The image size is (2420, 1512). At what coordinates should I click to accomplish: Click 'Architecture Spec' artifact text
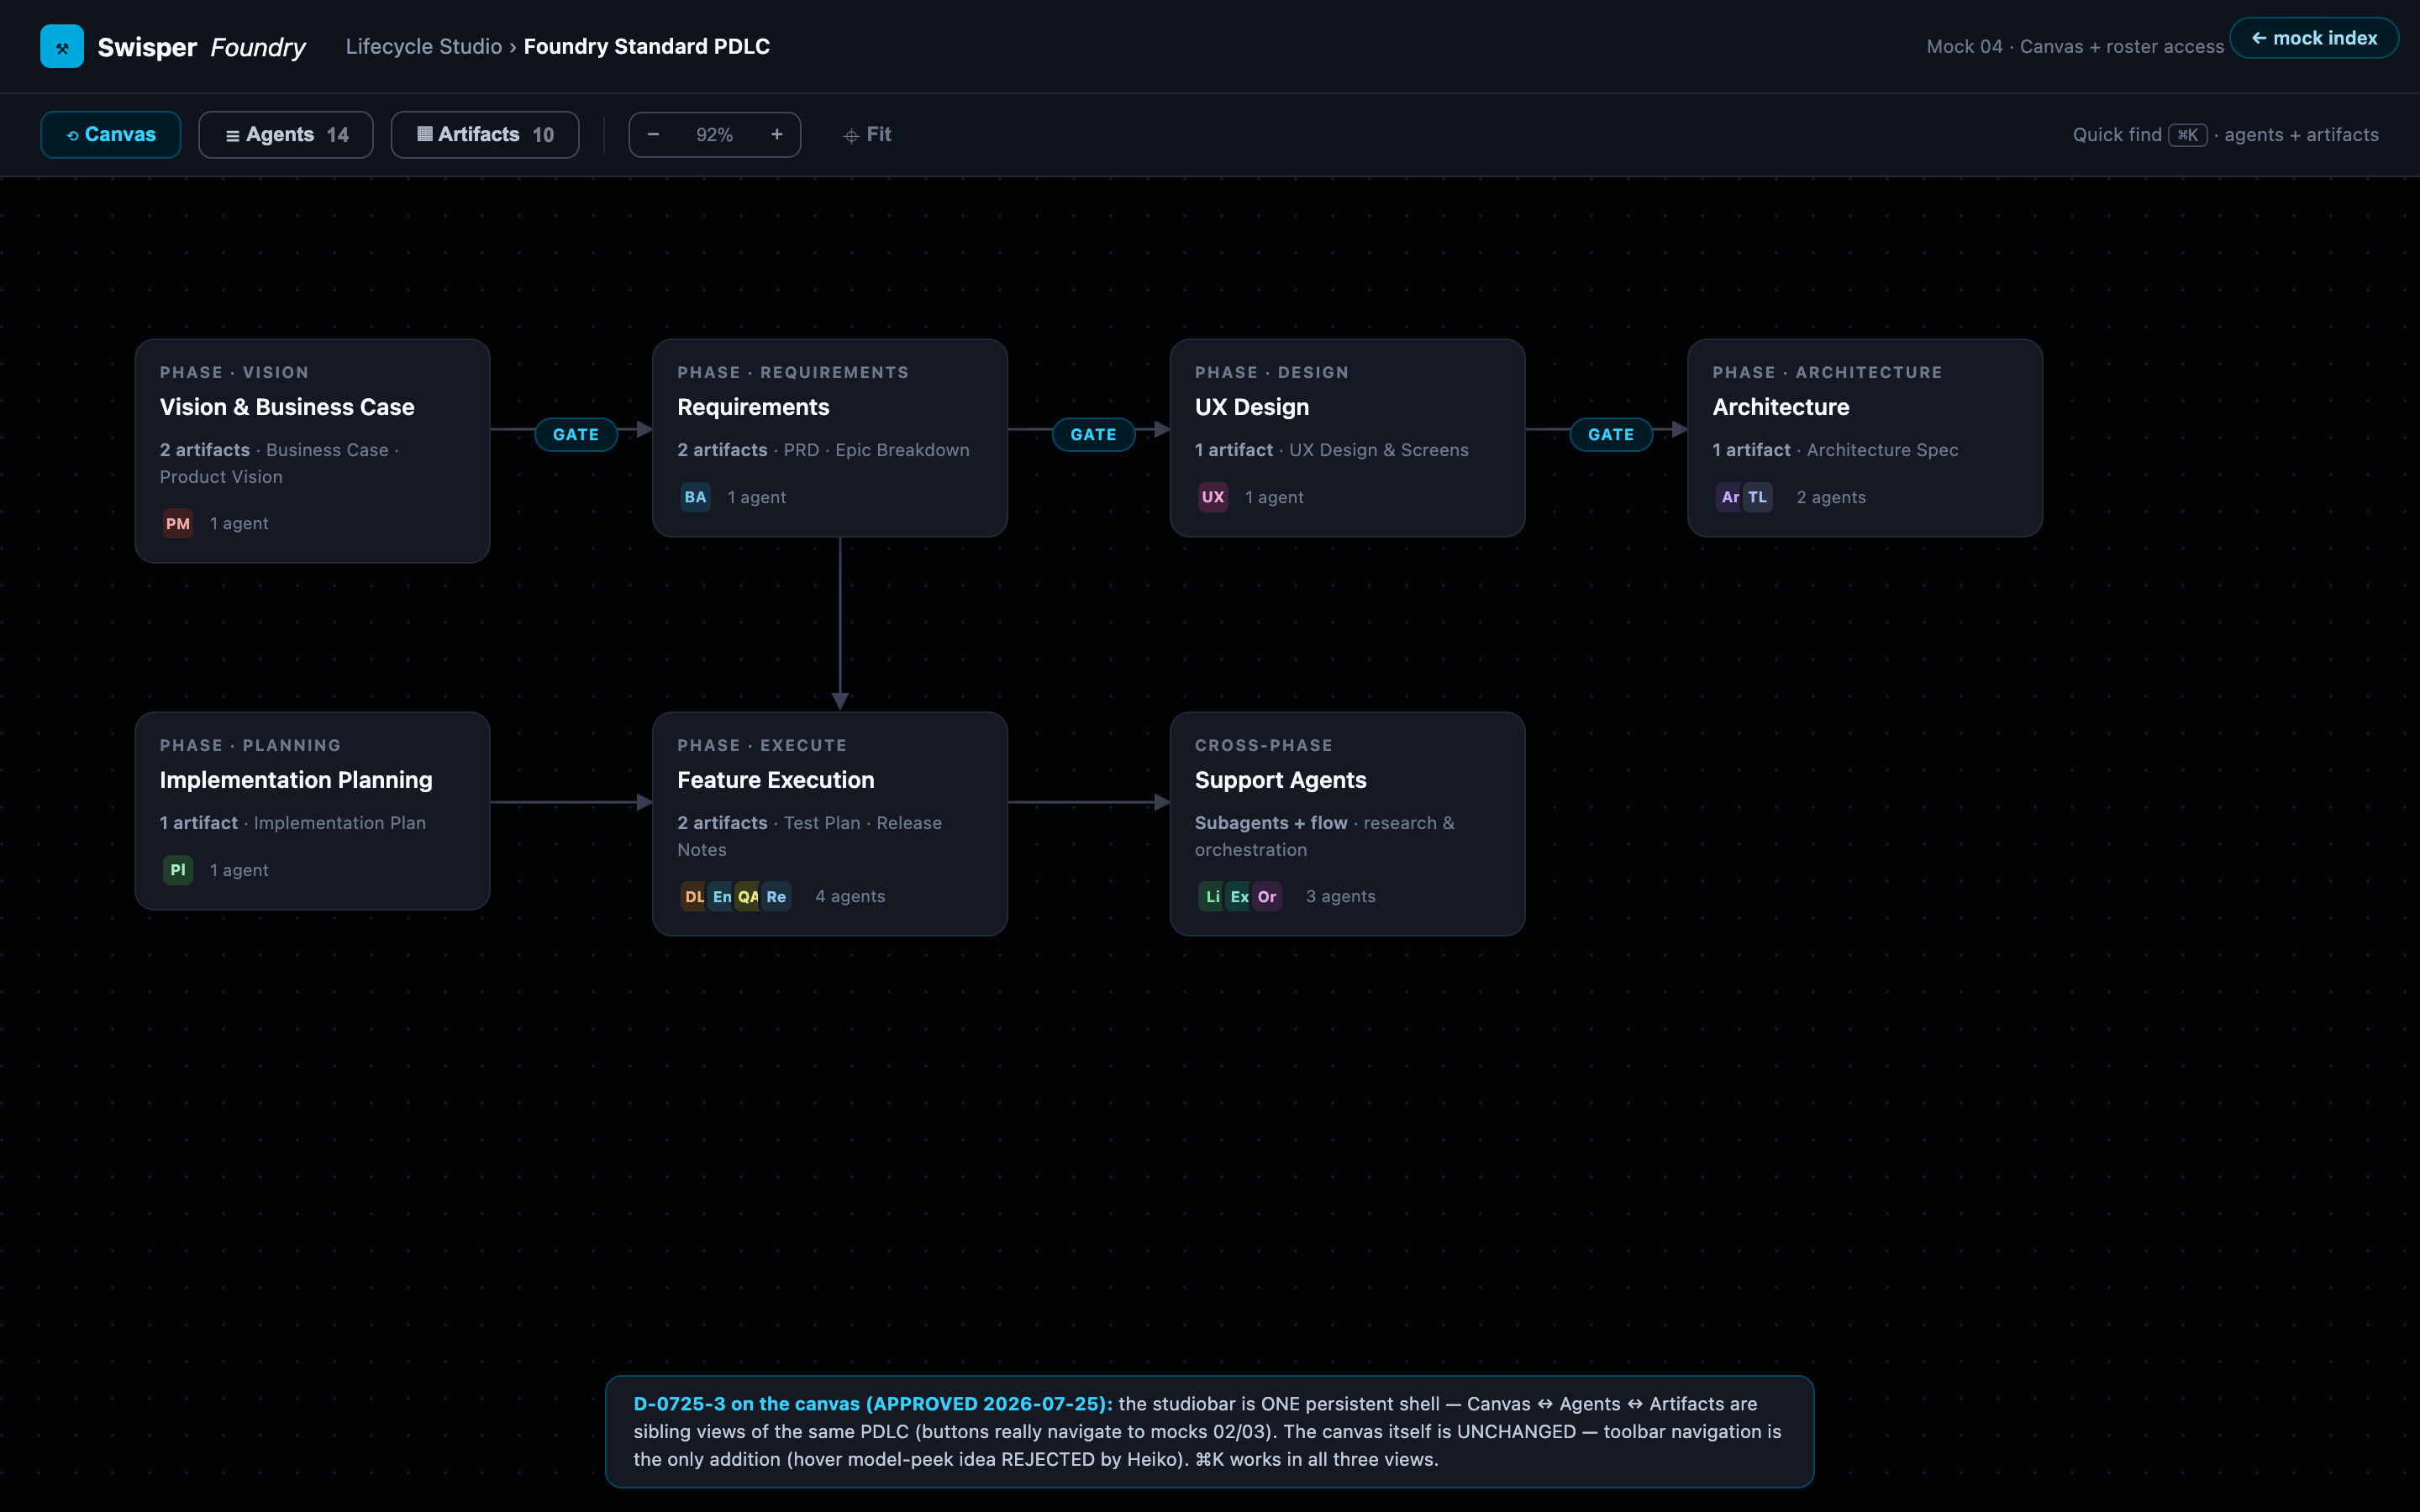click(x=1882, y=450)
